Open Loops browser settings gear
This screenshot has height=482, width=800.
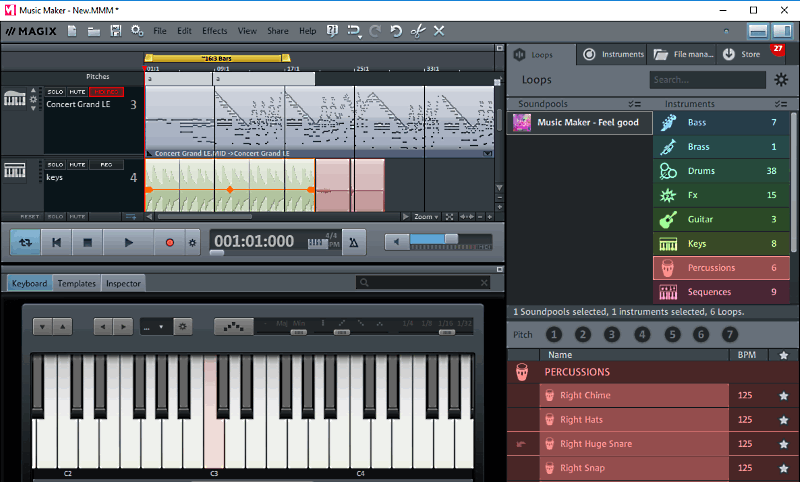tap(781, 80)
